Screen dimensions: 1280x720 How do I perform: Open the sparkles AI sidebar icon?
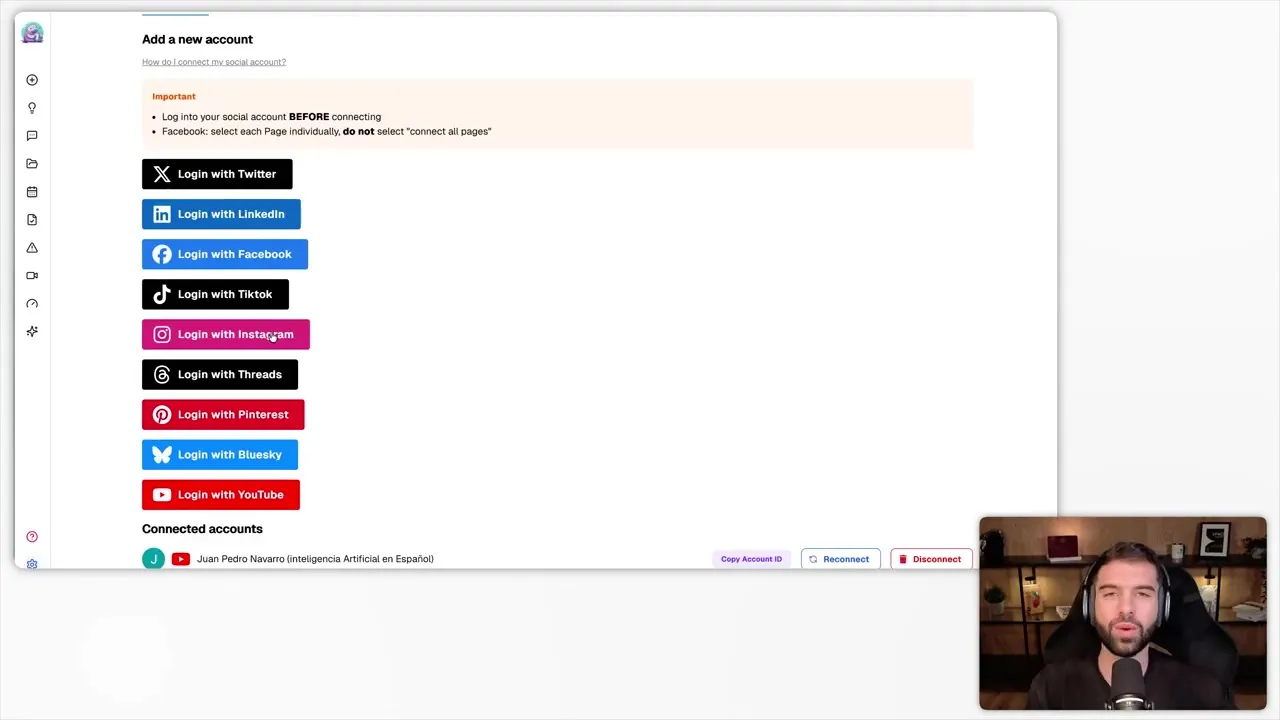point(32,332)
